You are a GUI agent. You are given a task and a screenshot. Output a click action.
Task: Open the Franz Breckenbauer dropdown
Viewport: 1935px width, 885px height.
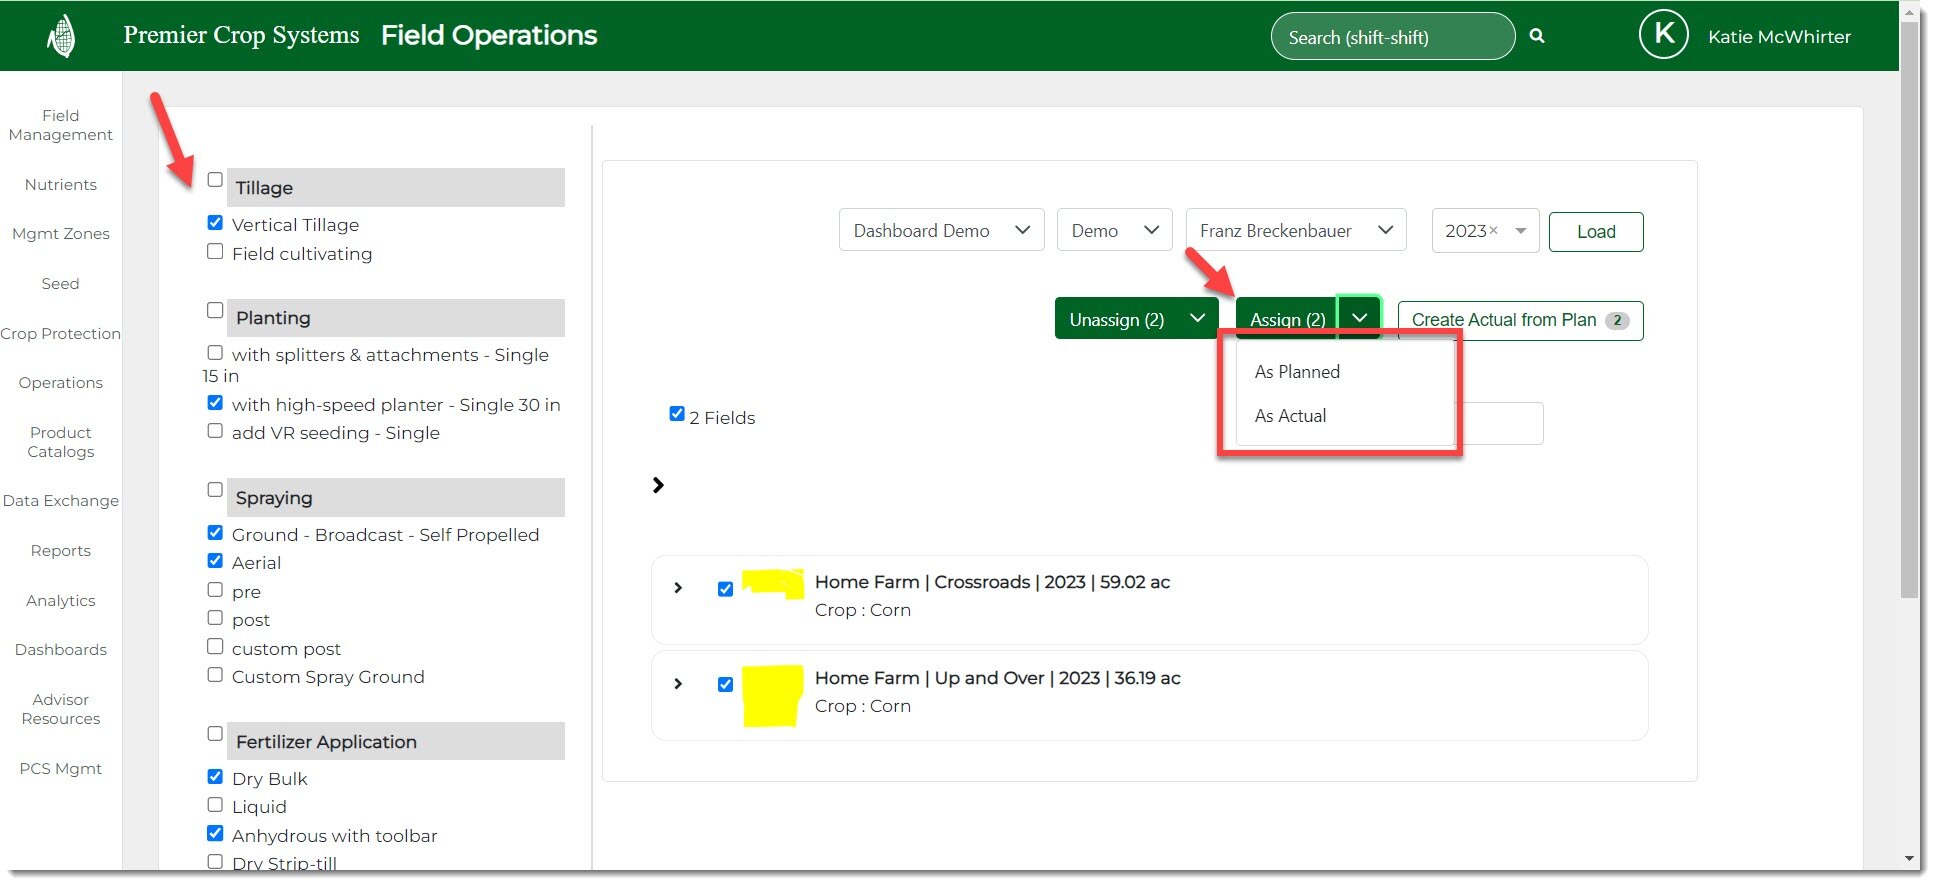point(1295,230)
